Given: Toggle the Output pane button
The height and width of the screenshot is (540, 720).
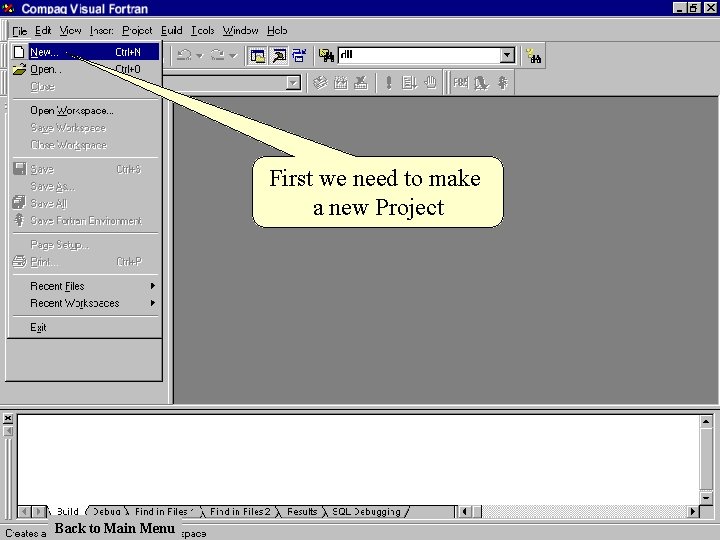Looking at the screenshot, I should pyautogui.click(x=278, y=56).
